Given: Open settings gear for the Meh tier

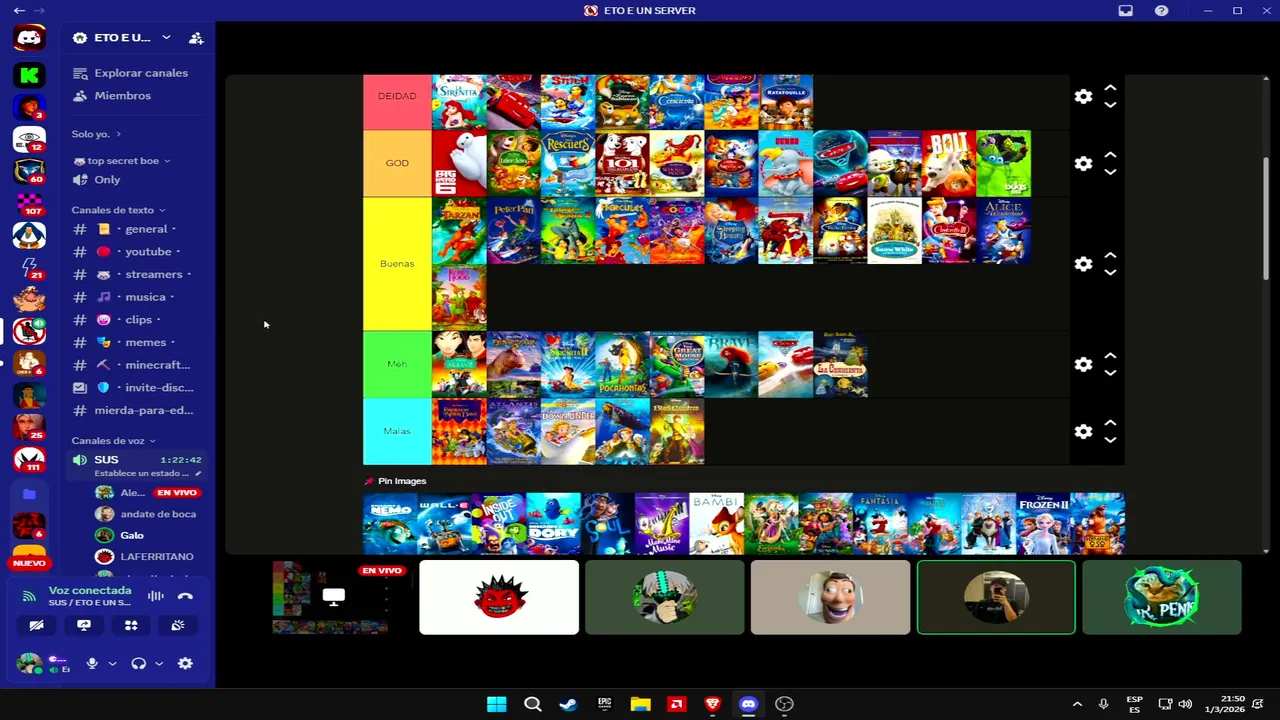Looking at the screenshot, I should [1083, 364].
